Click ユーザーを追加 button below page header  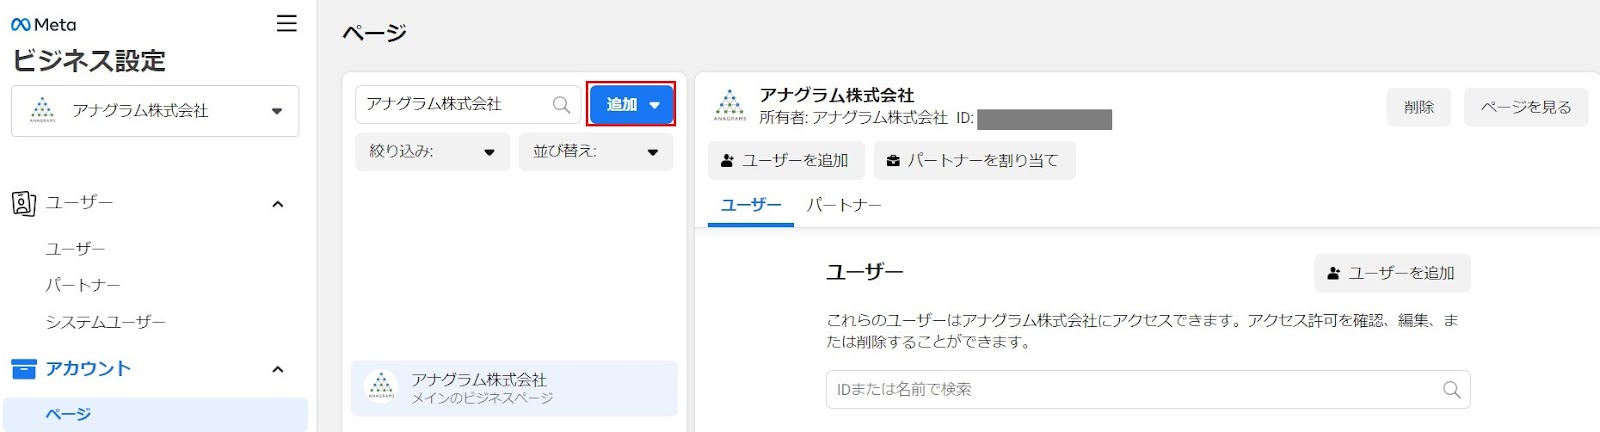pyautogui.click(x=786, y=160)
